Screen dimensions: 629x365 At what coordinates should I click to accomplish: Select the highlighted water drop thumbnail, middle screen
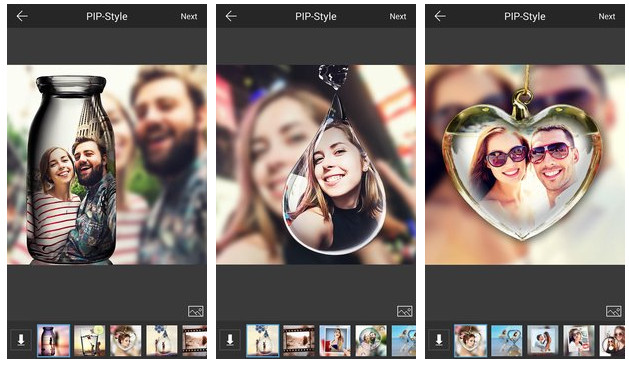coord(262,341)
